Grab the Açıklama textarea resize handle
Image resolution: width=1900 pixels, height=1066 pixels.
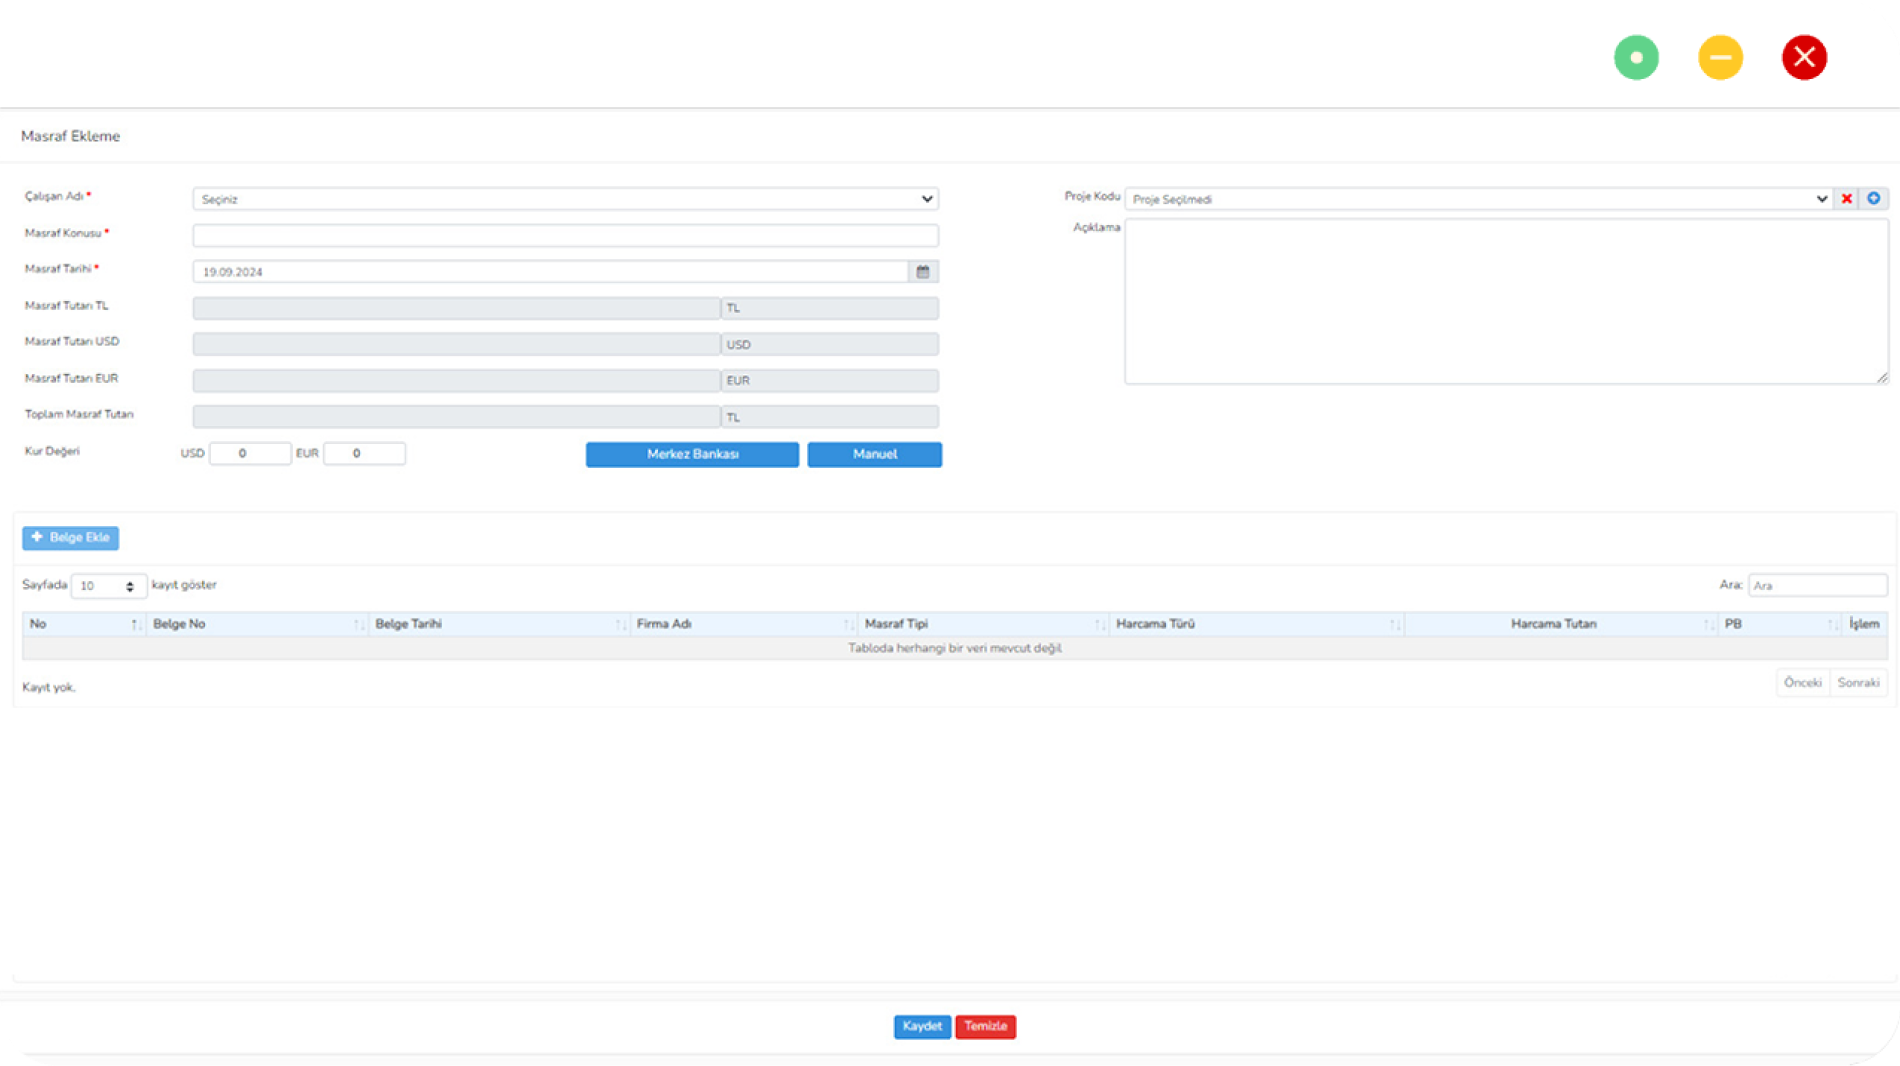tap(1882, 377)
